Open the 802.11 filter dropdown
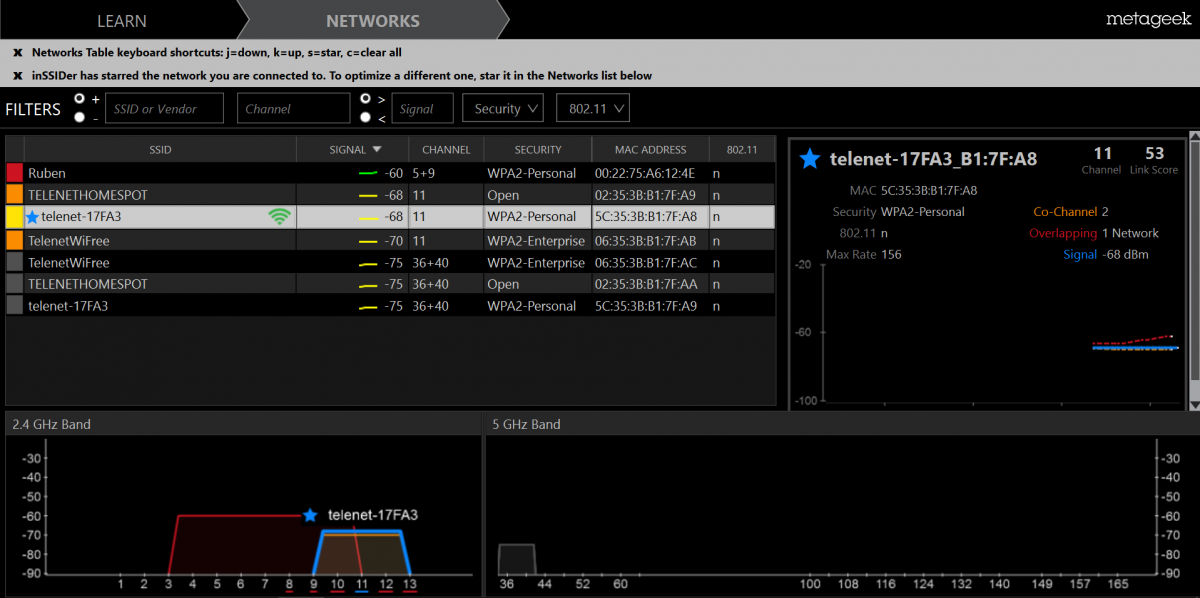Image resolution: width=1200 pixels, height=598 pixels. coord(595,108)
